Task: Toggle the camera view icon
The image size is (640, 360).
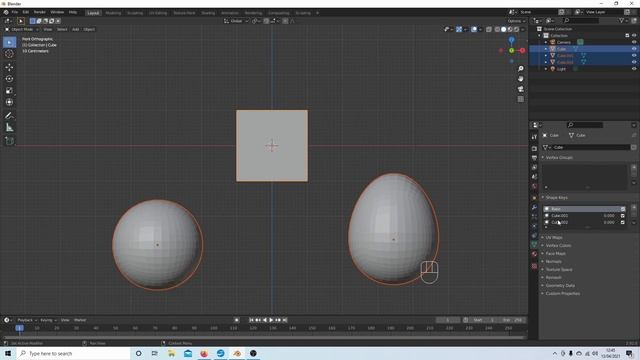Action: coord(520,89)
